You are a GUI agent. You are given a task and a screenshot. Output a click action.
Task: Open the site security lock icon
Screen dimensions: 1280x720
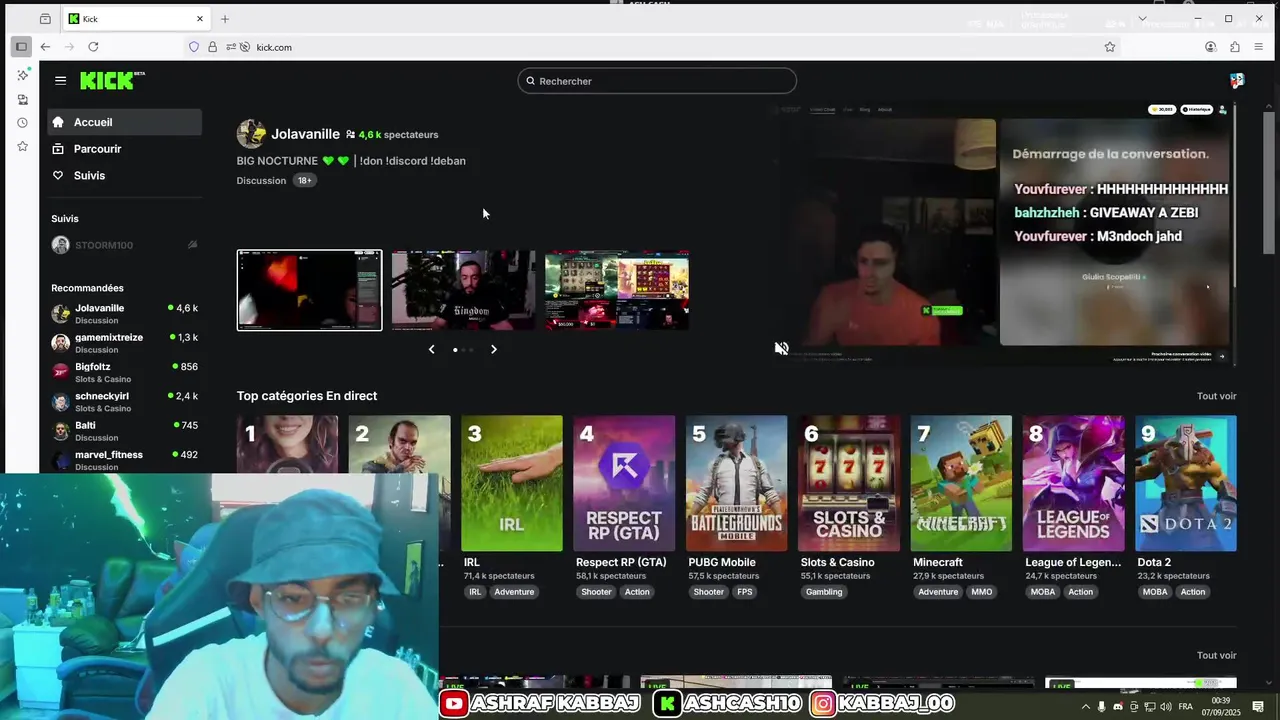click(x=212, y=47)
